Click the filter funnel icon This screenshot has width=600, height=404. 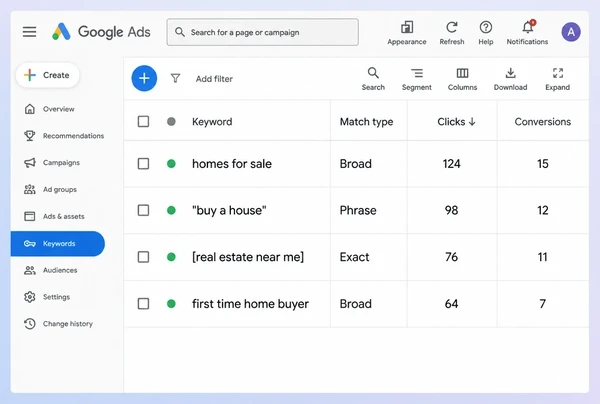(175, 78)
